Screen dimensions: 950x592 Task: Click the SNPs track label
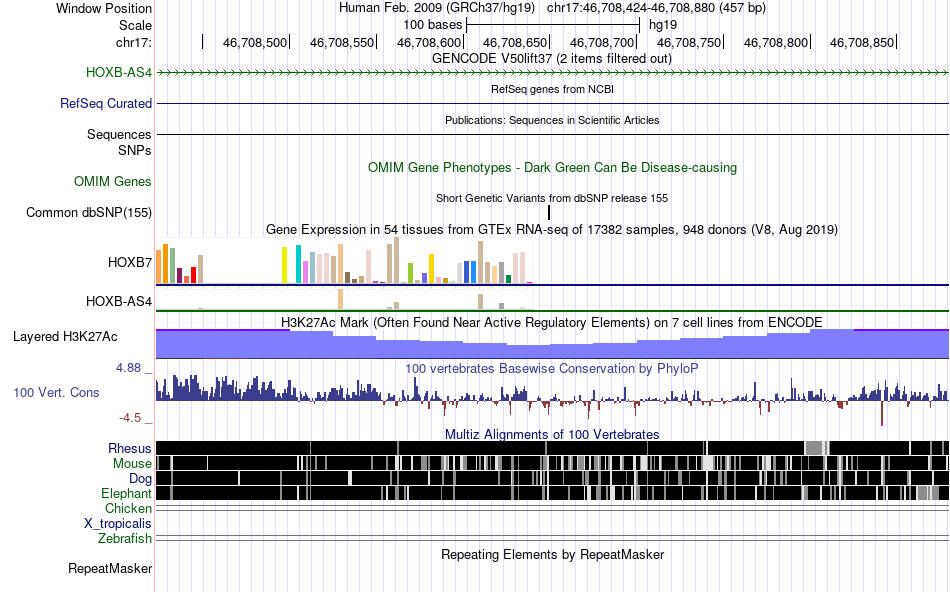pyautogui.click(x=135, y=150)
